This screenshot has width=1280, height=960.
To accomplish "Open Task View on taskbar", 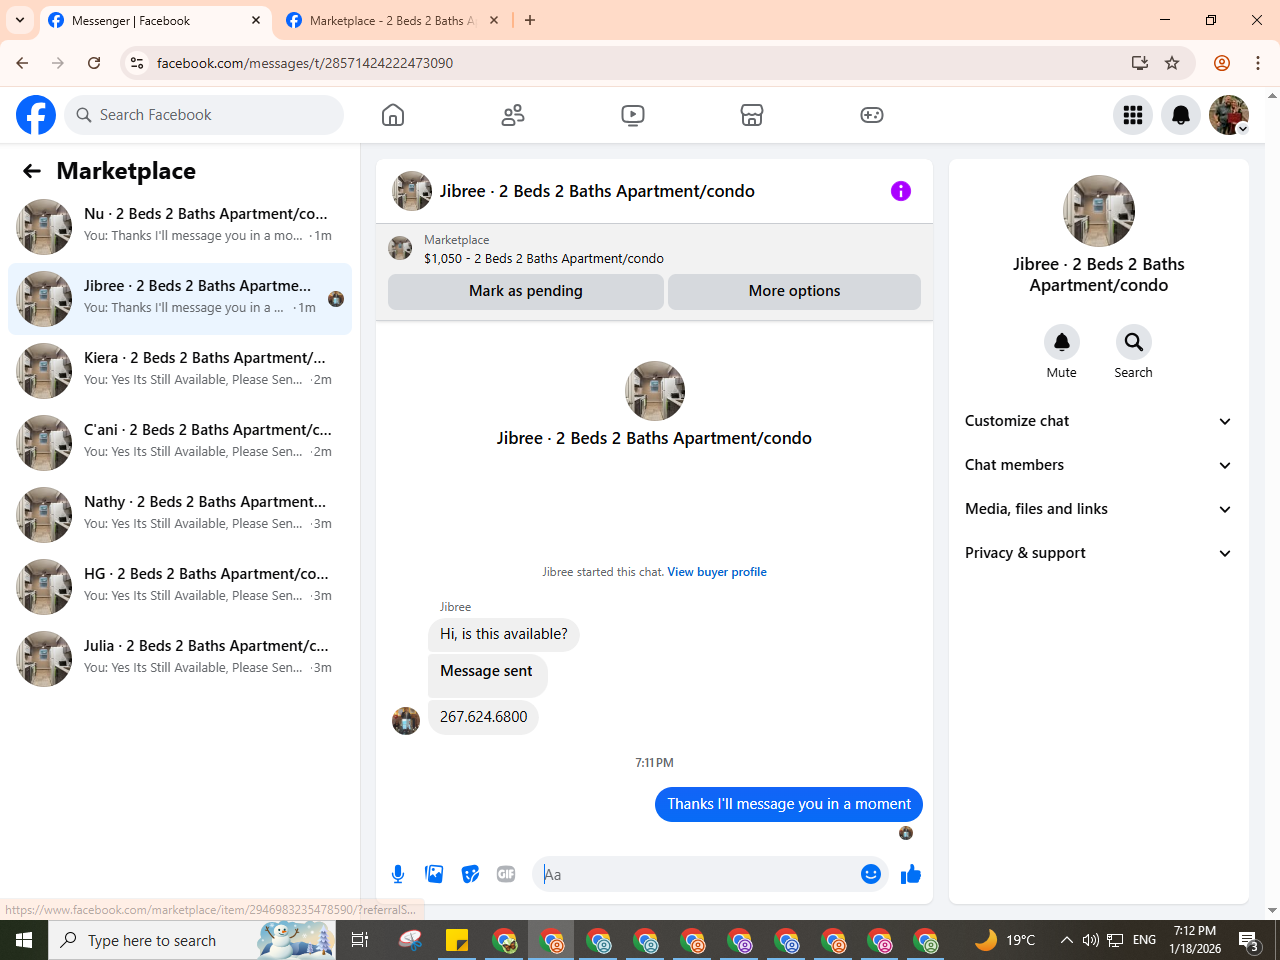I will click(x=360, y=940).
